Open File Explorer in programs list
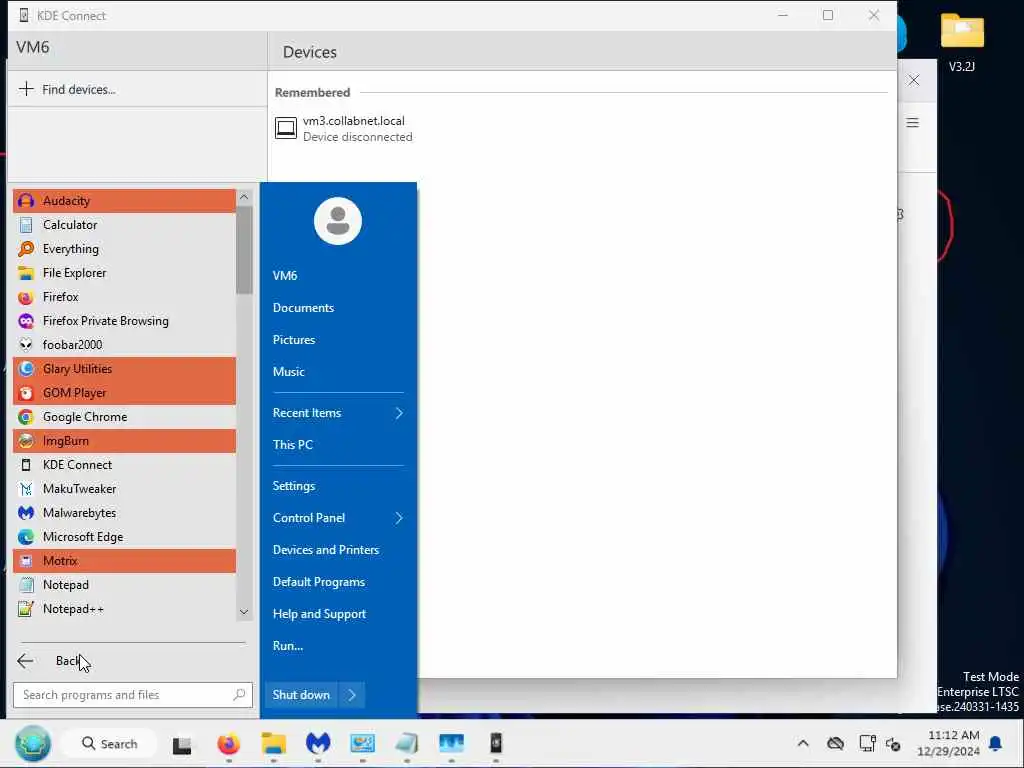1024x768 pixels. tap(124, 273)
